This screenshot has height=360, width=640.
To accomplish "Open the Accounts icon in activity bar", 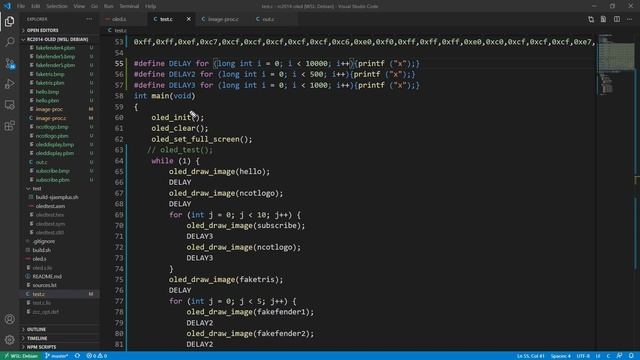I will coord(9,319).
